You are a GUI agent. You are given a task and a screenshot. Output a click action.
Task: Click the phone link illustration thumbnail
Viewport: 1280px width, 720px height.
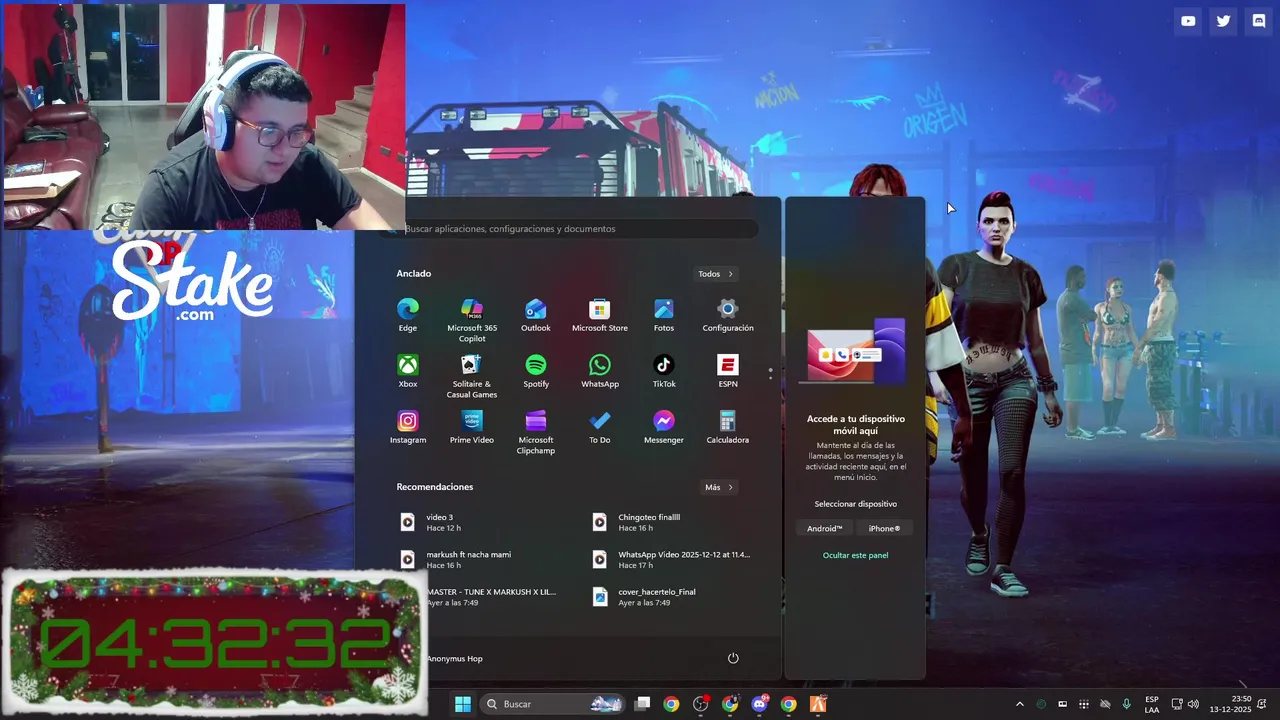pos(856,352)
